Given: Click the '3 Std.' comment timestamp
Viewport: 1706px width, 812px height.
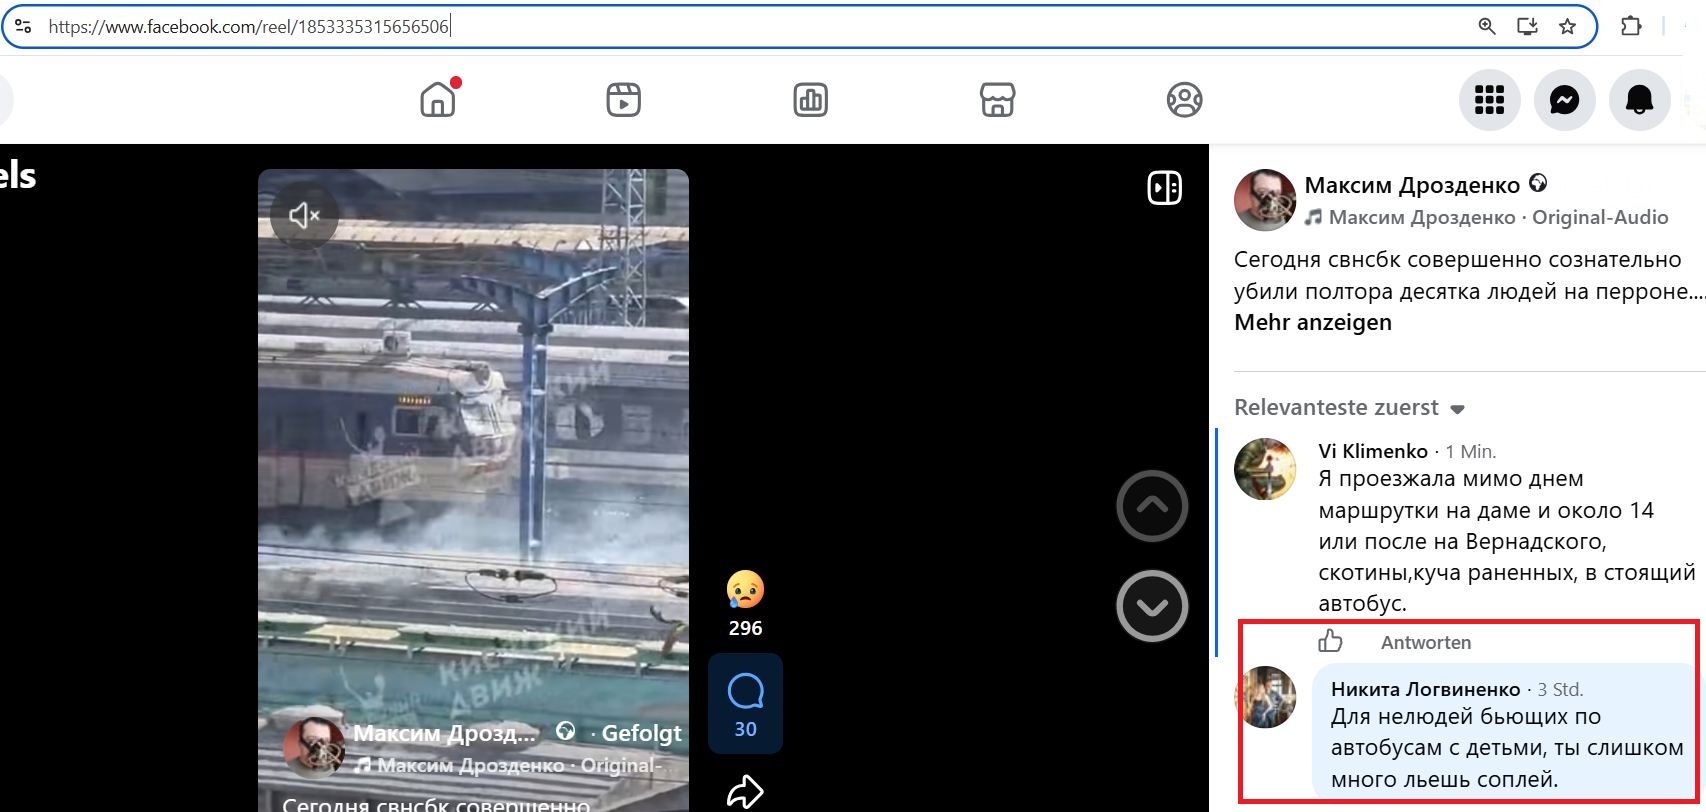Looking at the screenshot, I should (x=1560, y=689).
